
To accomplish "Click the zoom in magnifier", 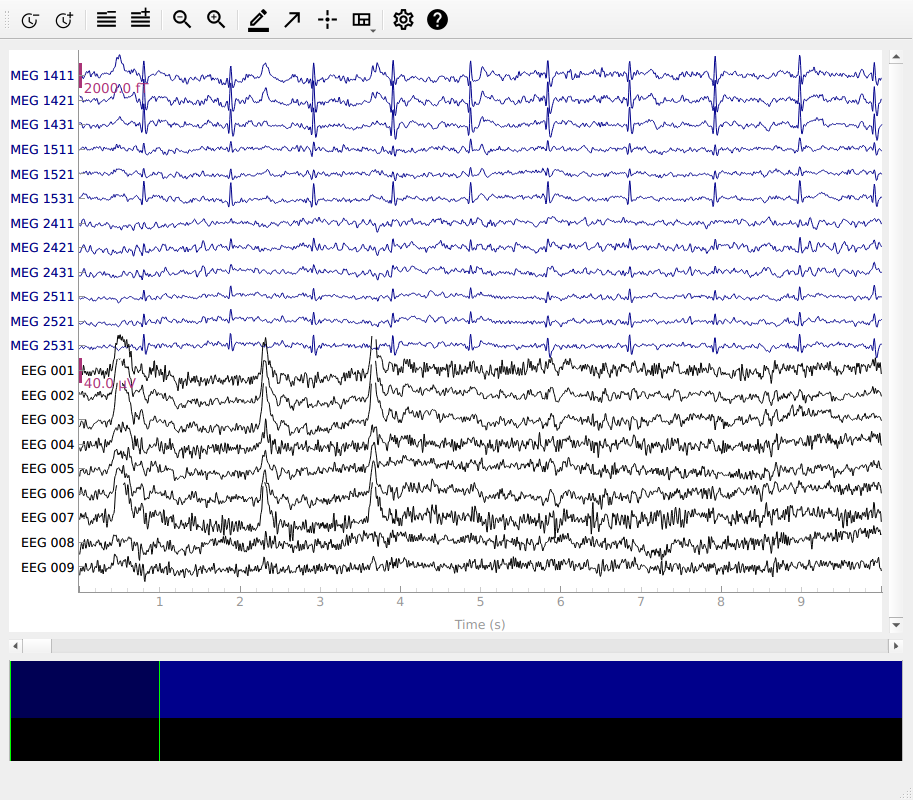I will point(216,19).
